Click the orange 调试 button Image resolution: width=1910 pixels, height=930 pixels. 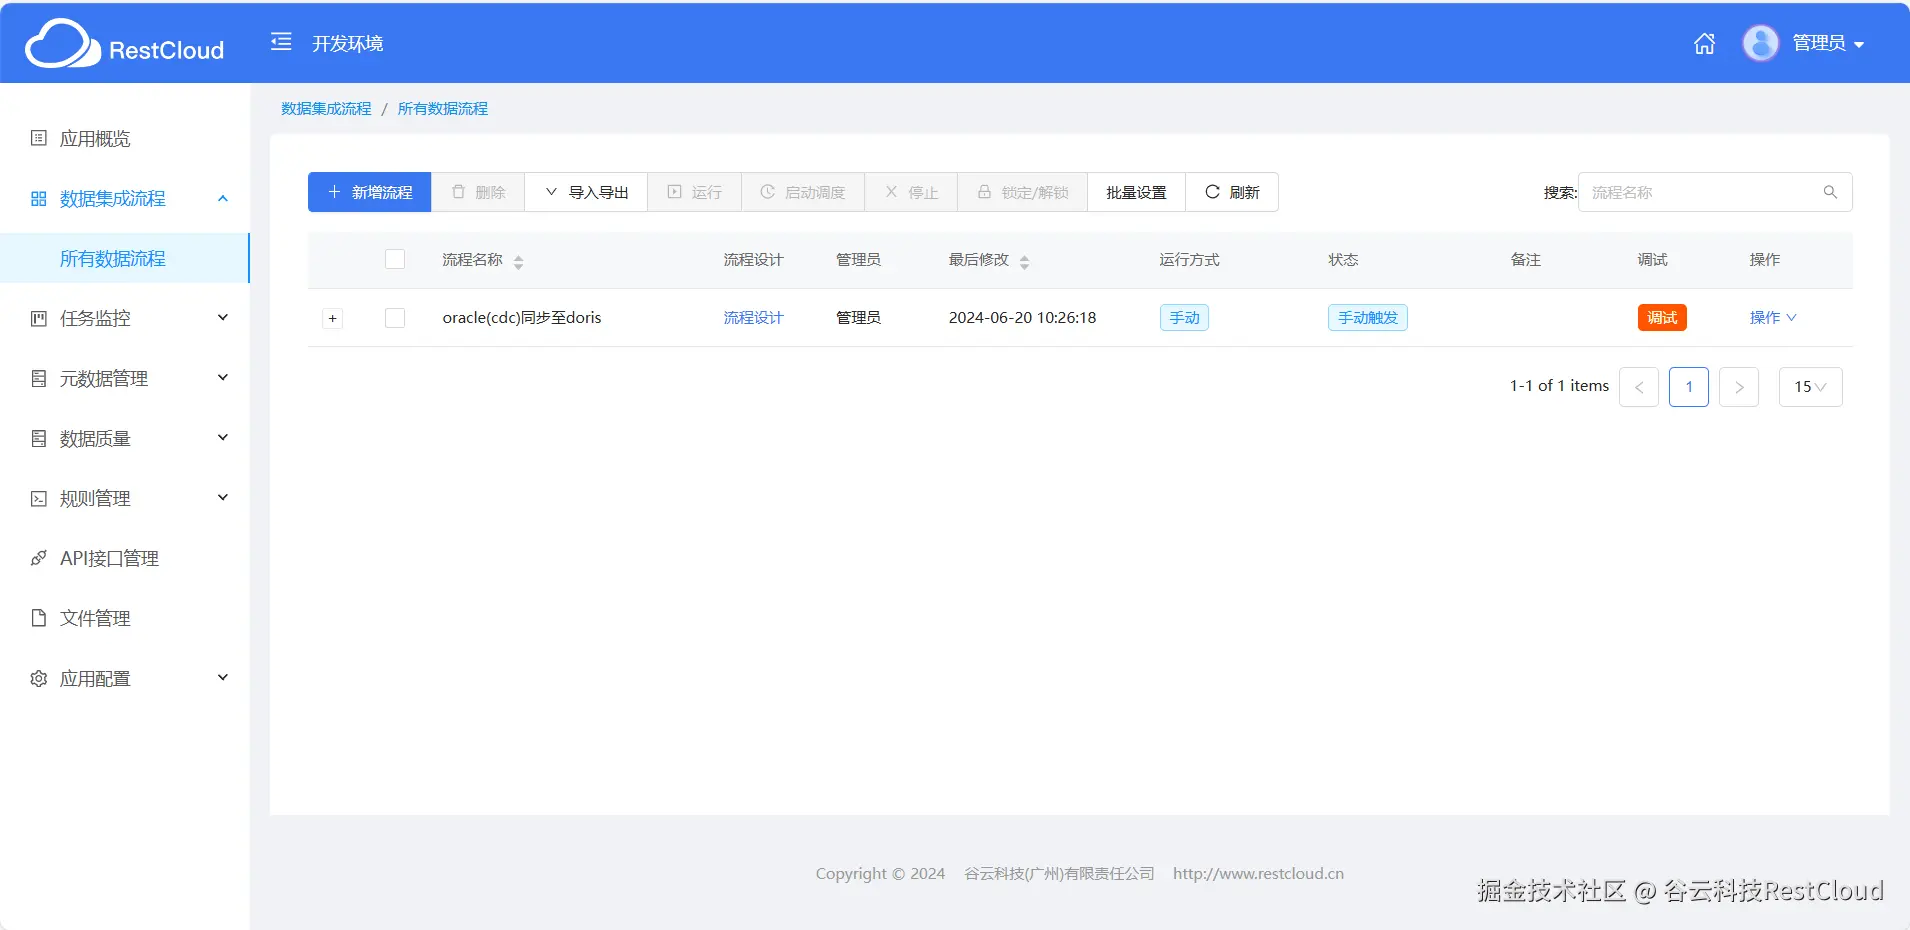pos(1662,317)
